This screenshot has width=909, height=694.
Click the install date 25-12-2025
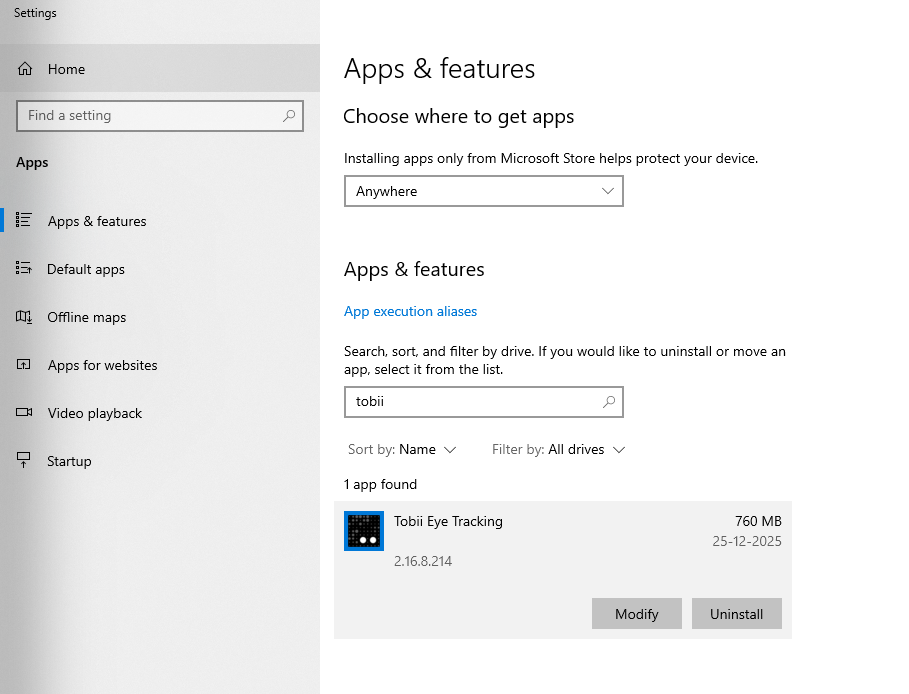(x=747, y=541)
